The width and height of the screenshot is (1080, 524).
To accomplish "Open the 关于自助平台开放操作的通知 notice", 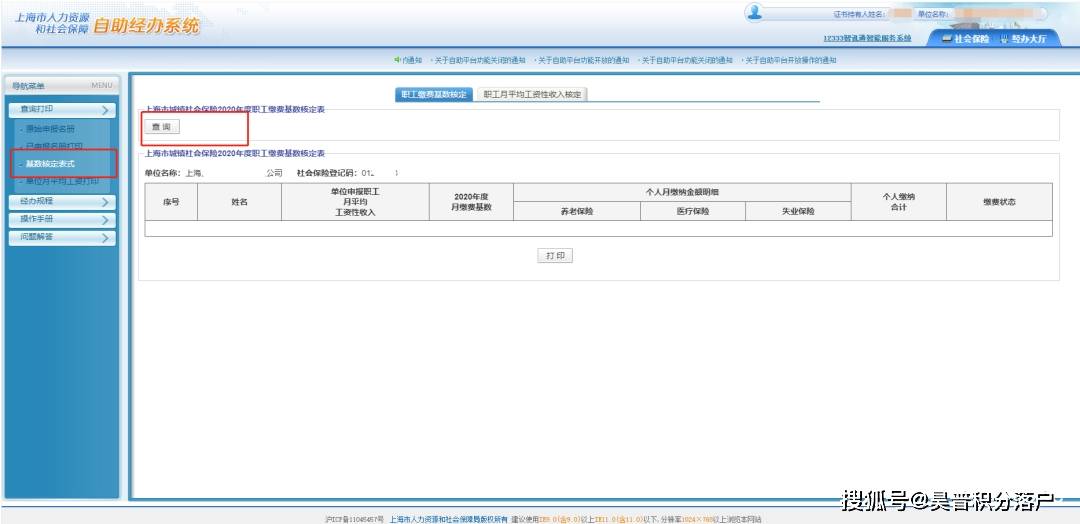I will (x=790, y=61).
